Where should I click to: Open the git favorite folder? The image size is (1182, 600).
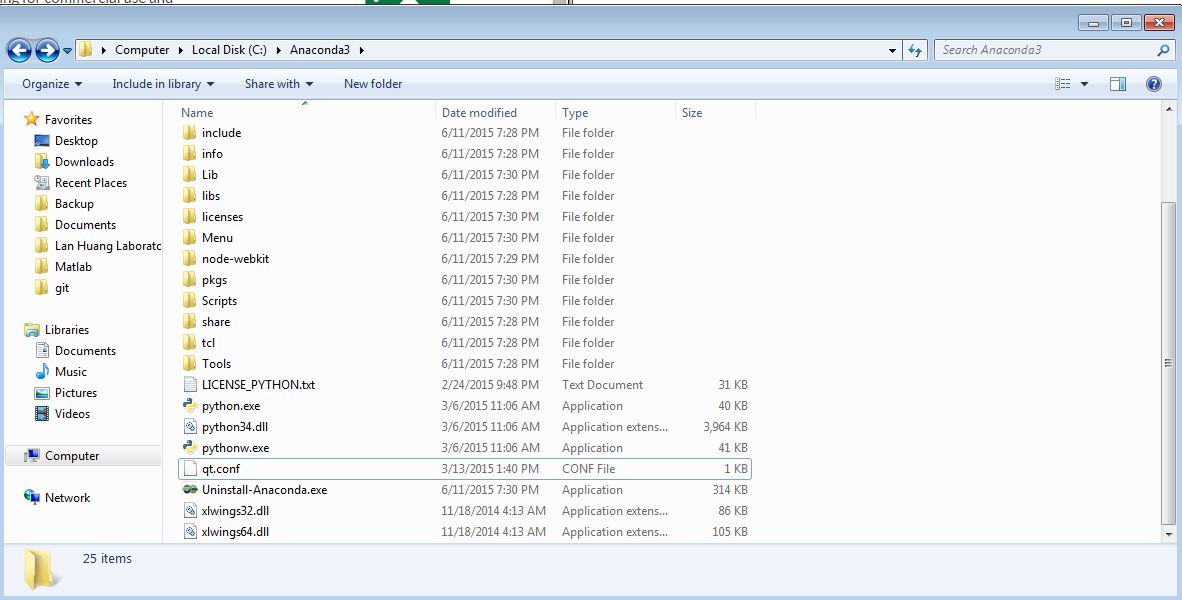62,288
